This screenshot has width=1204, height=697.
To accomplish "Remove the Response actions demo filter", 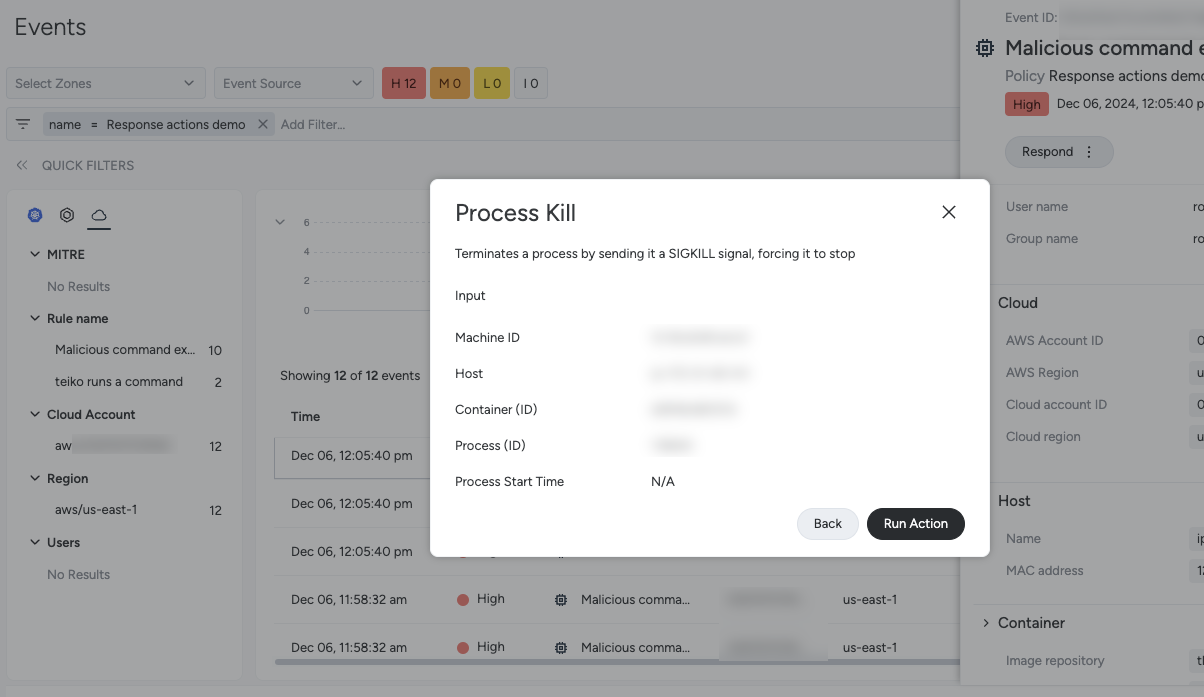I will [263, 124].
